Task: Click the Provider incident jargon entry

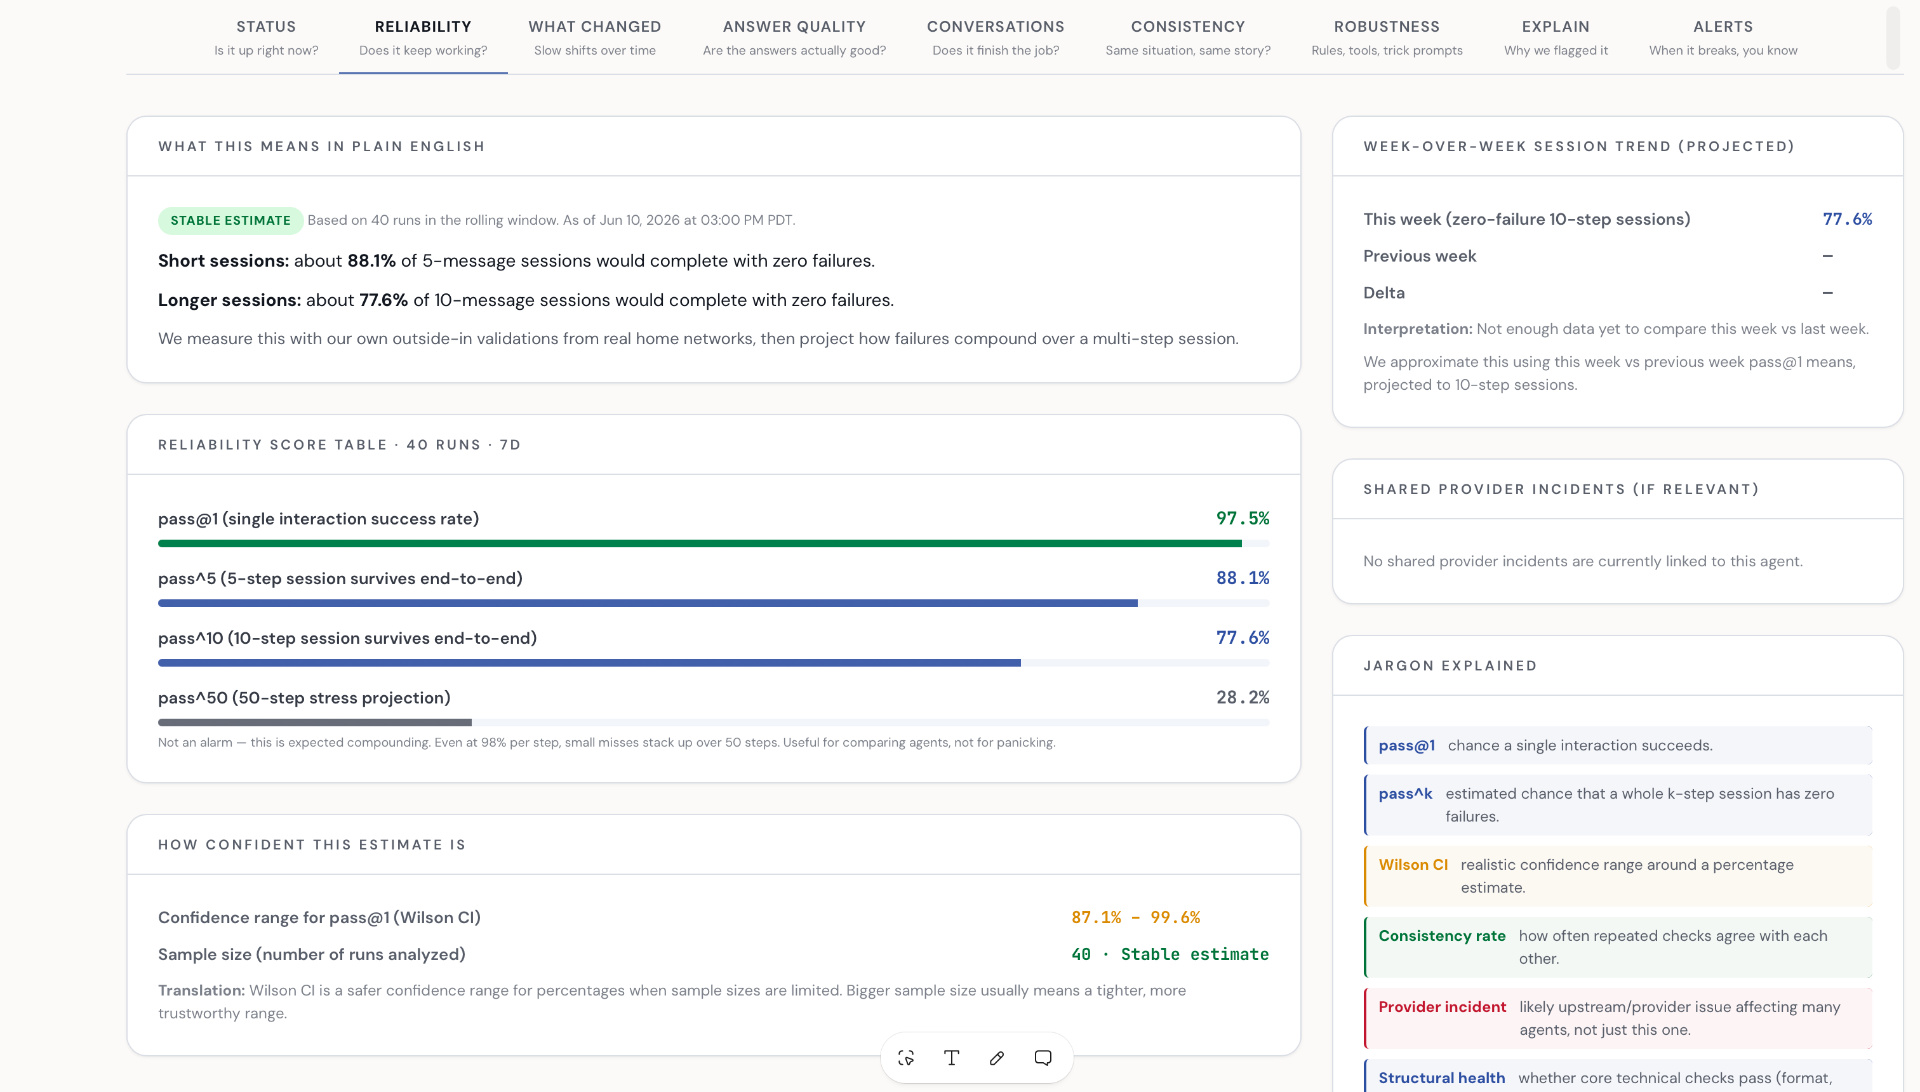Action: click(1618, 1018)
